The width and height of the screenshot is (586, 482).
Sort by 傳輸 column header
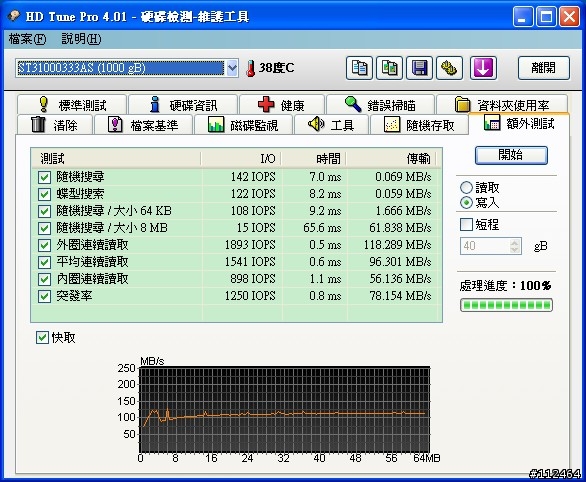click(391, 158)
